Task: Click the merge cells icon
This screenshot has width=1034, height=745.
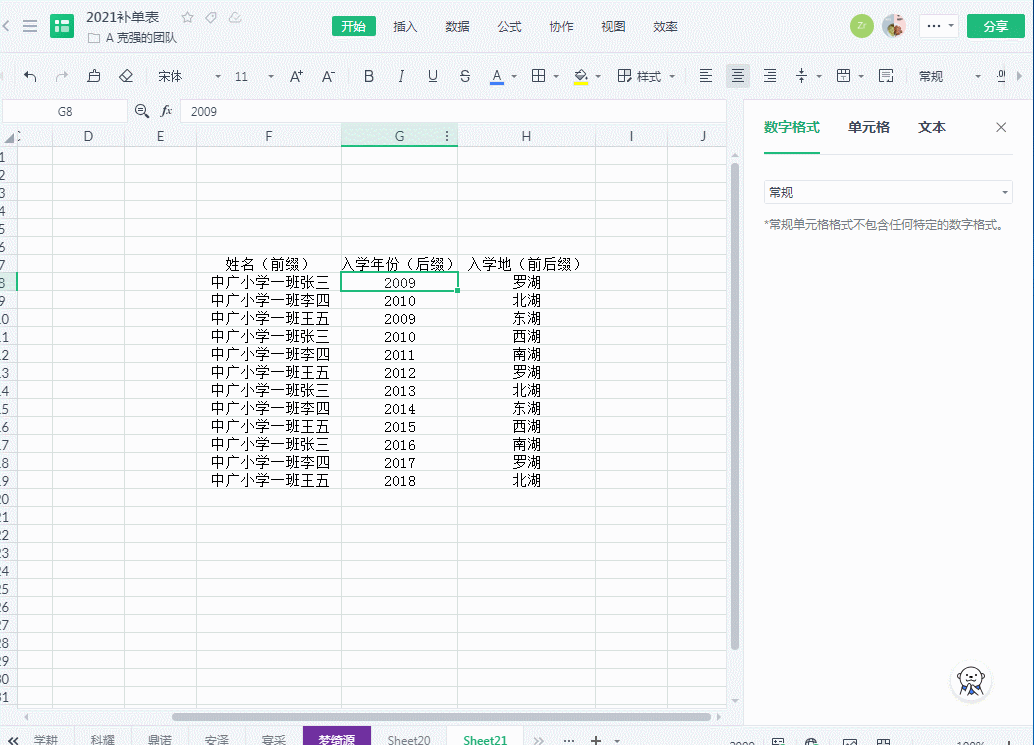Action: [843, 76]
